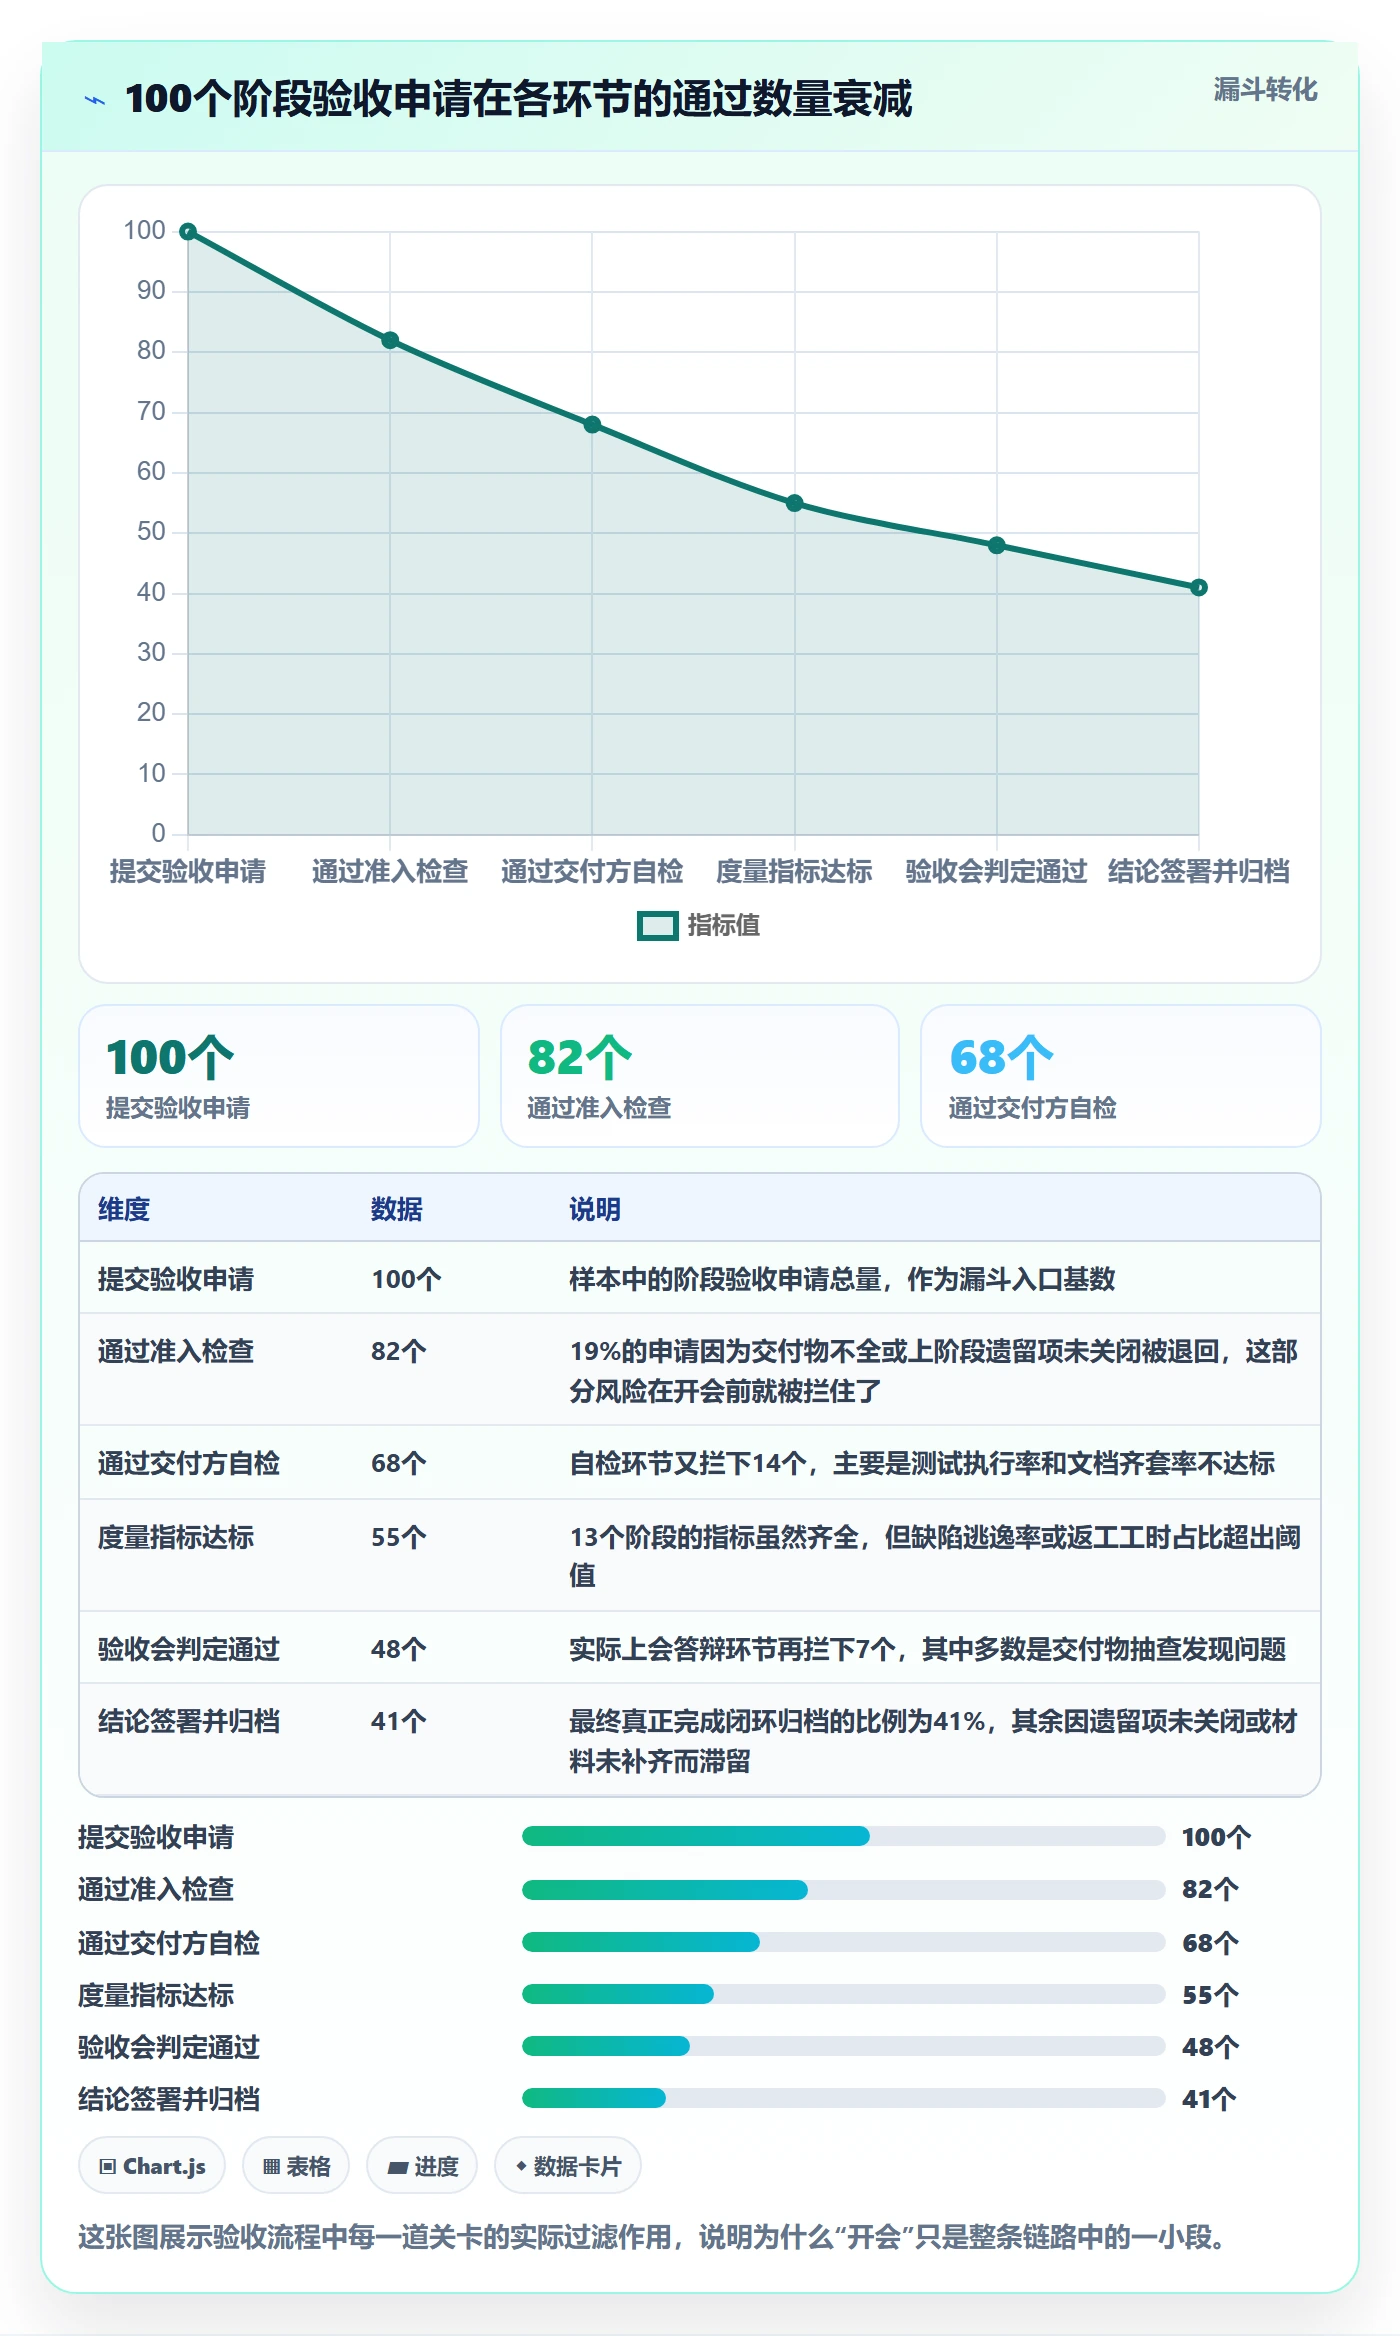Image resolution: width=1400 pixels, height=2336 pixels.
Task: Click table cell 55个 in 度量指标达标 row
Action: (399, 1537)
